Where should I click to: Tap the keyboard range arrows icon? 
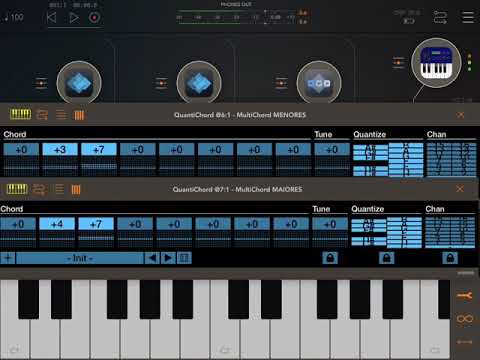coord(465,342)
